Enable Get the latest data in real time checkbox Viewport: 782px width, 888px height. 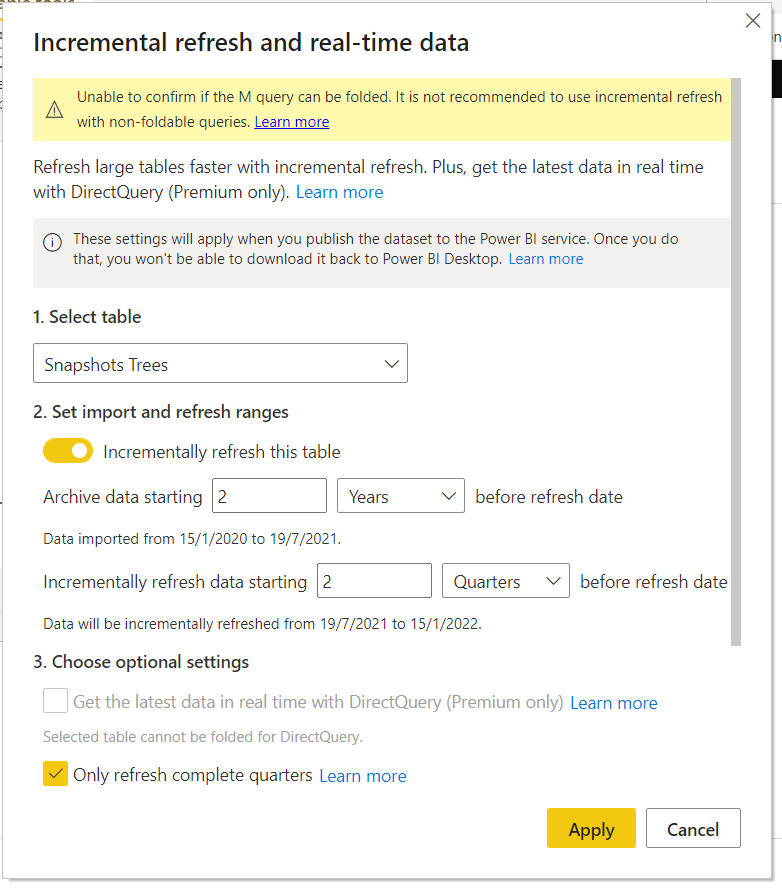(56, 702)
